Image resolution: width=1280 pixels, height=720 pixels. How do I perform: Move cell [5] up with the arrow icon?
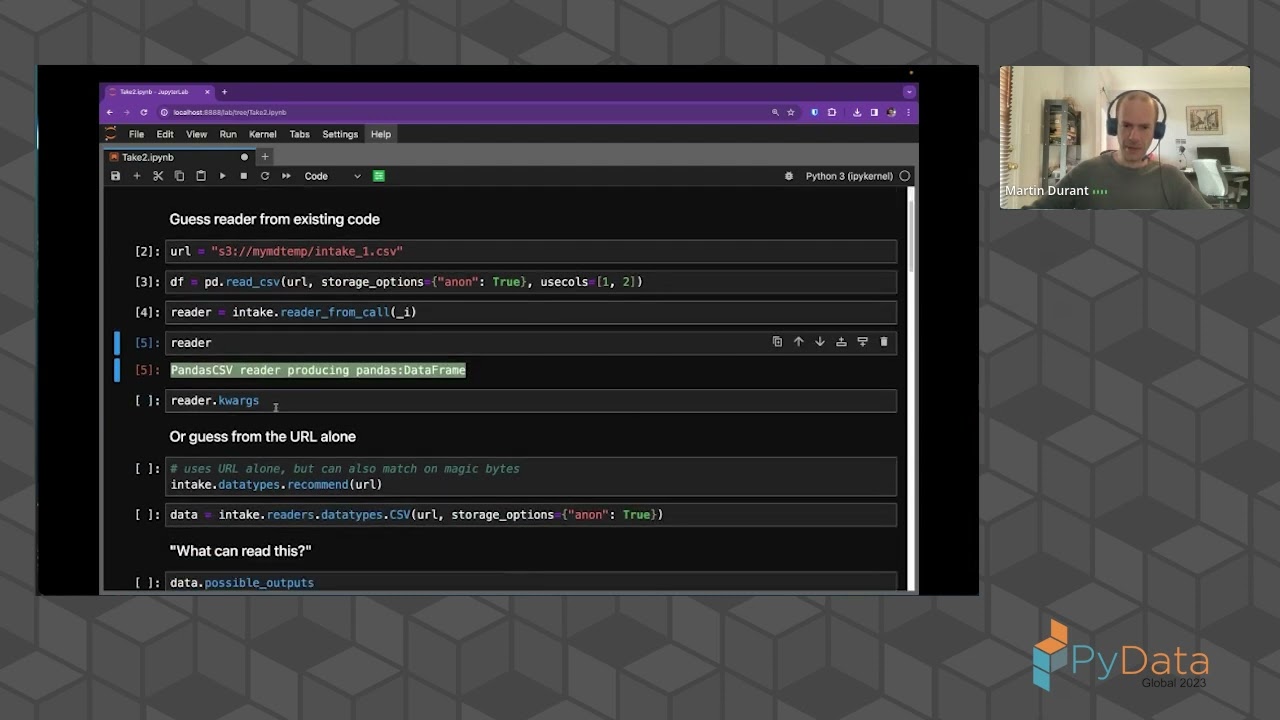click(798, 342)
